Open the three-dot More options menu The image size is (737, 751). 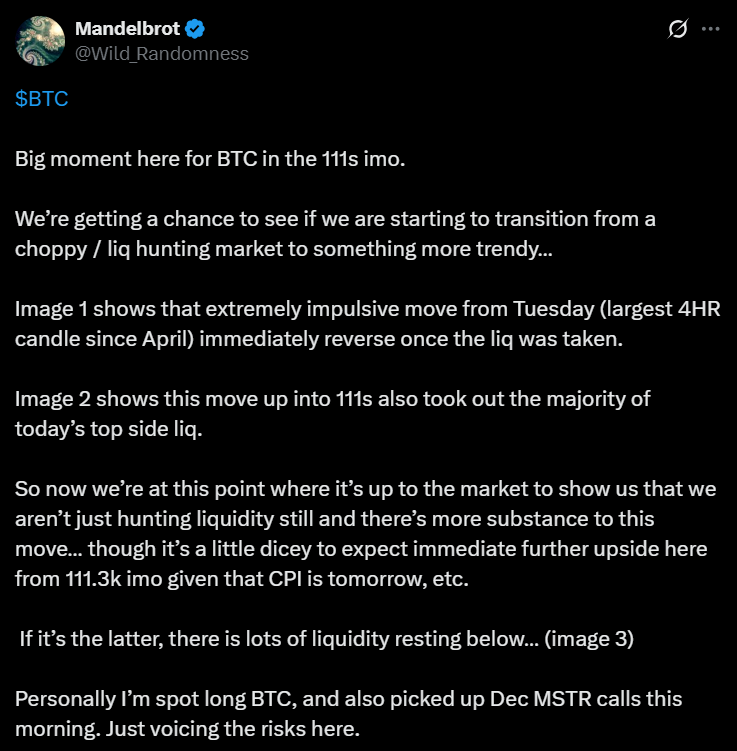click(x=711, y=30)
